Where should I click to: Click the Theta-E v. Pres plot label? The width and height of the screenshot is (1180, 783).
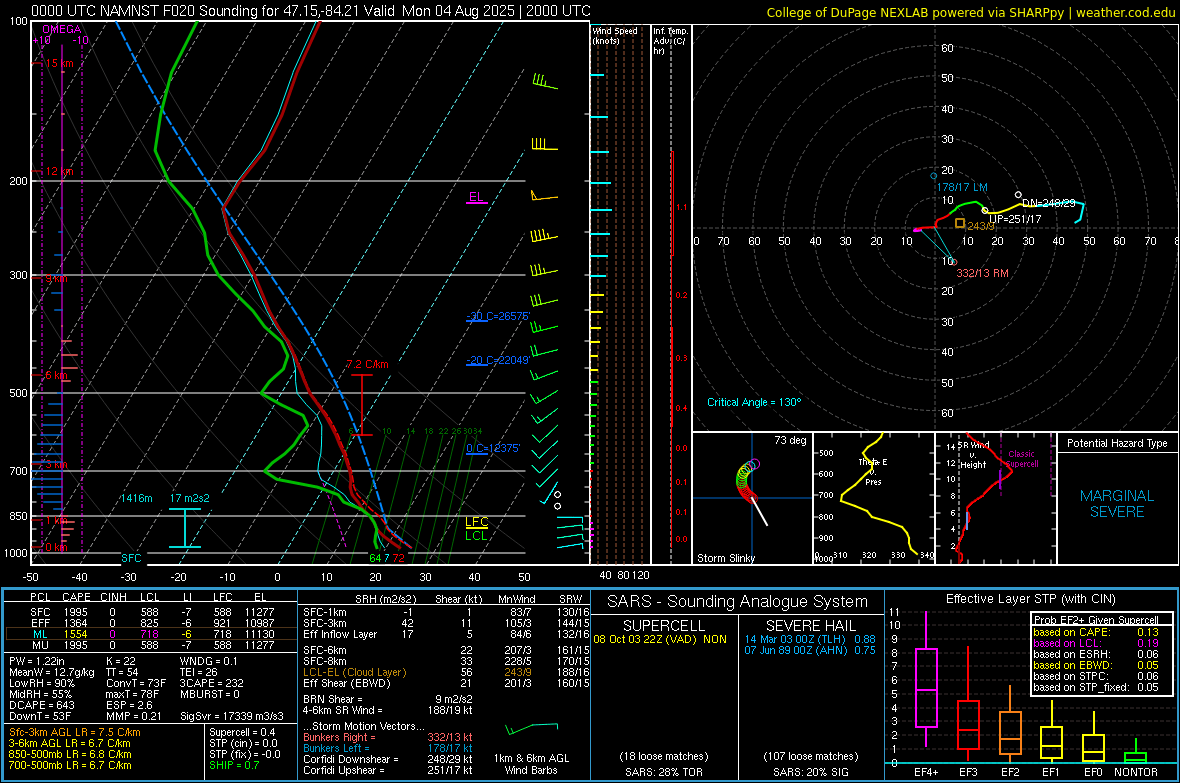(873, 471)
